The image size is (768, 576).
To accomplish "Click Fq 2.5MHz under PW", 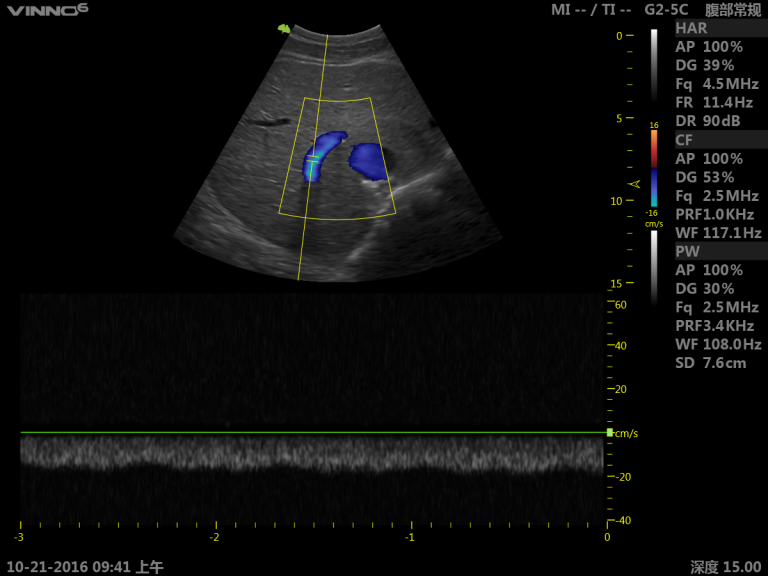I will (717, 308).
